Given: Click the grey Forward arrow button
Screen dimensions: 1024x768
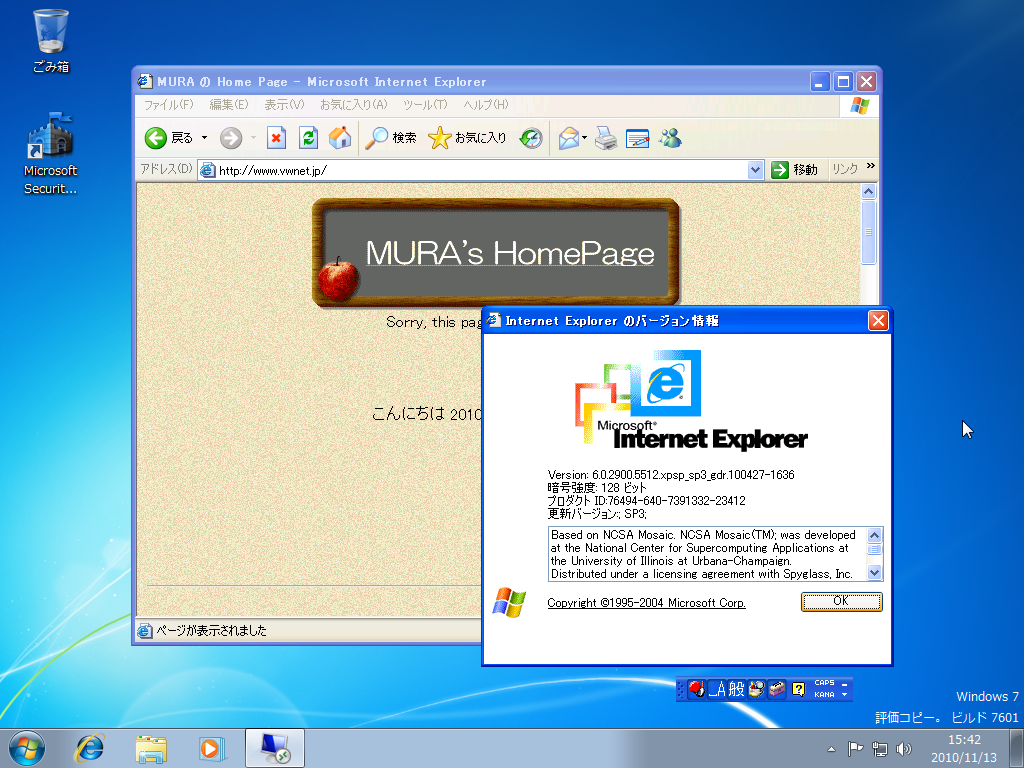Looking at the screenshot, I should pos(231,138).
